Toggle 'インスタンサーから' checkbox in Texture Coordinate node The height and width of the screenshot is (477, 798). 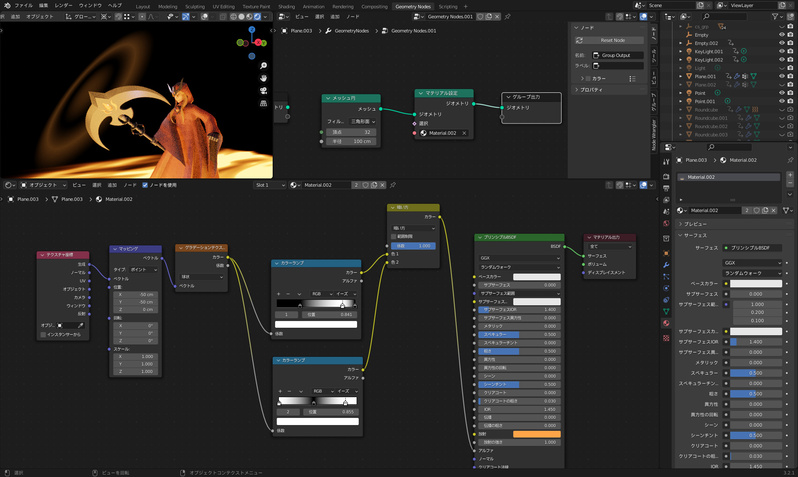(43, 335)
